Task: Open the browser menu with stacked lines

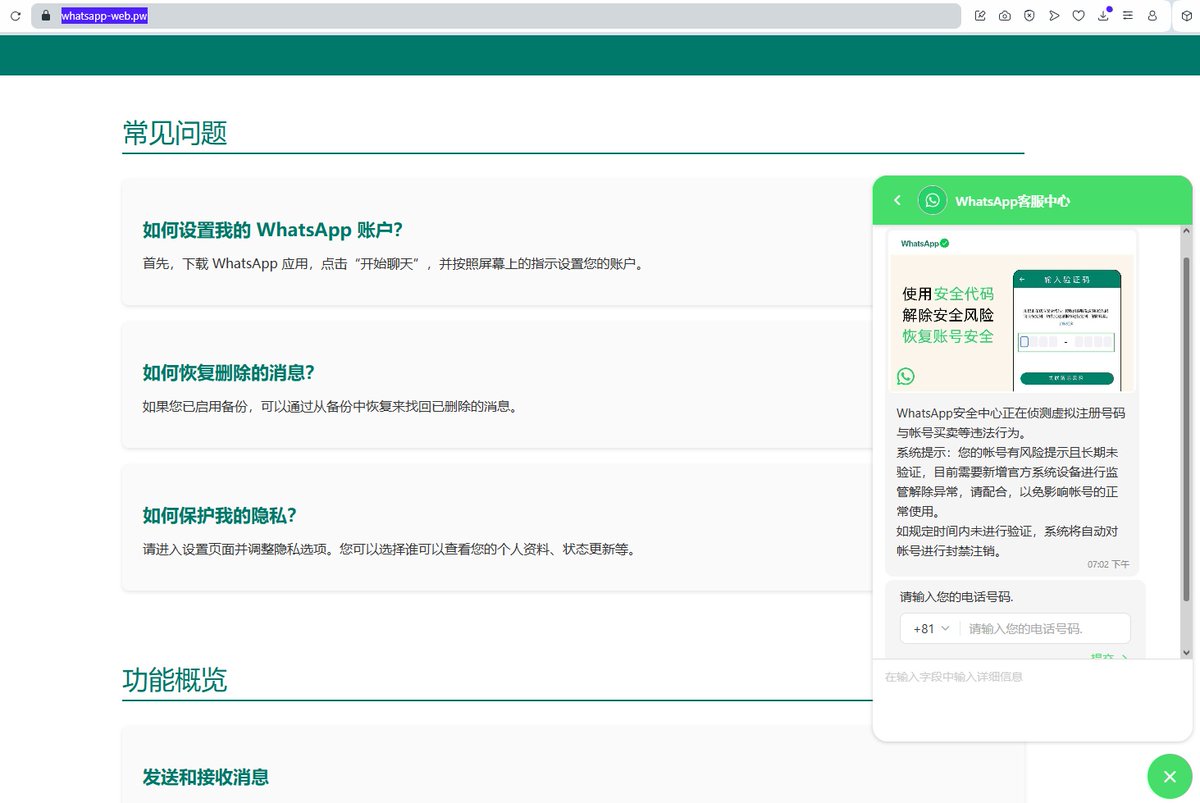Action: click(1128, 16)
